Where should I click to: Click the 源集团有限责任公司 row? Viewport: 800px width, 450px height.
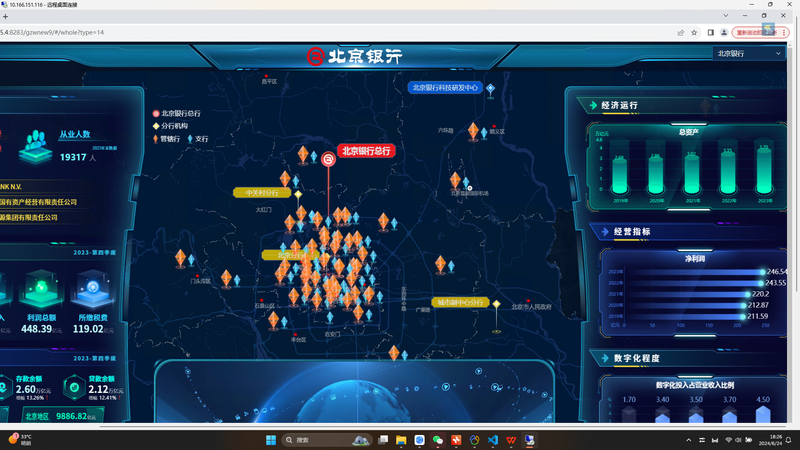29,217
